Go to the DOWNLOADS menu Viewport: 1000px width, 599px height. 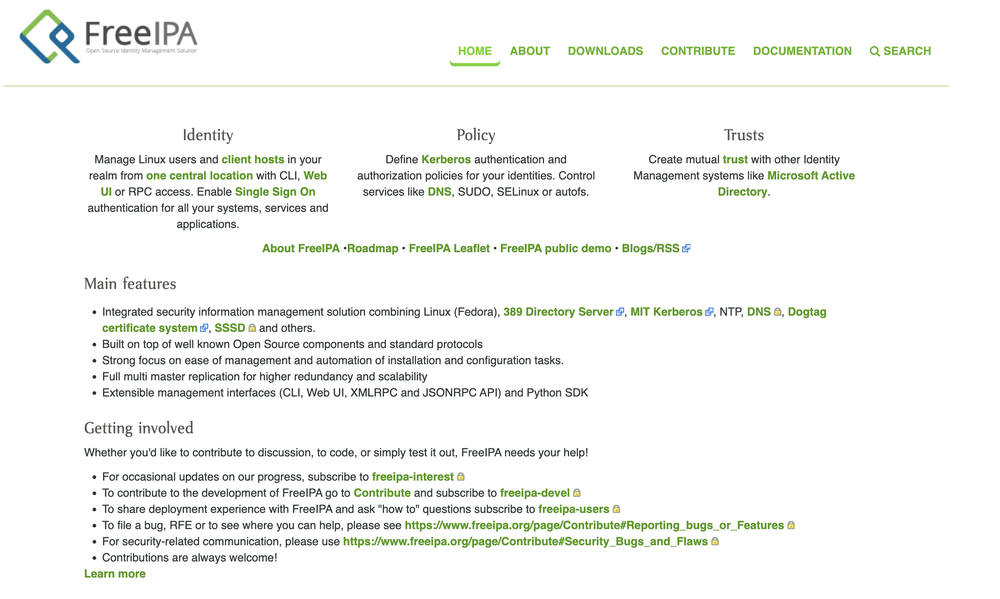tap(605, 51)
